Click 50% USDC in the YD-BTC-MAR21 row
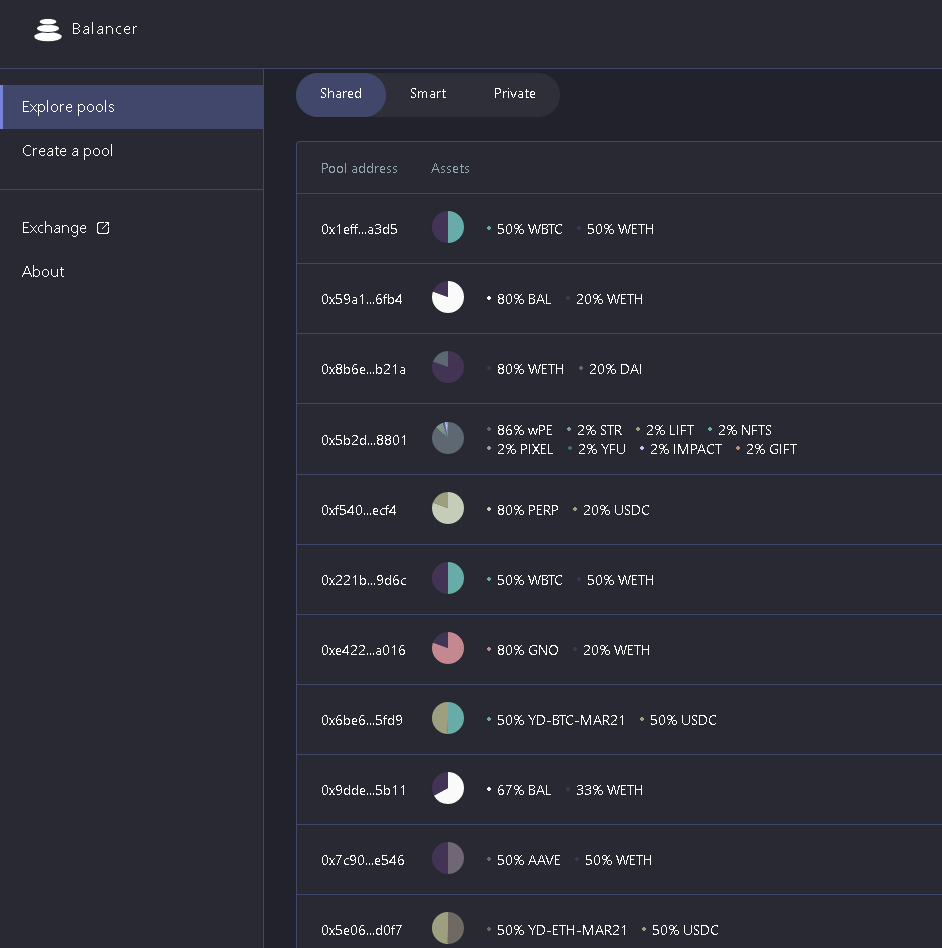 pyautogui.click(x=683, y=721)
